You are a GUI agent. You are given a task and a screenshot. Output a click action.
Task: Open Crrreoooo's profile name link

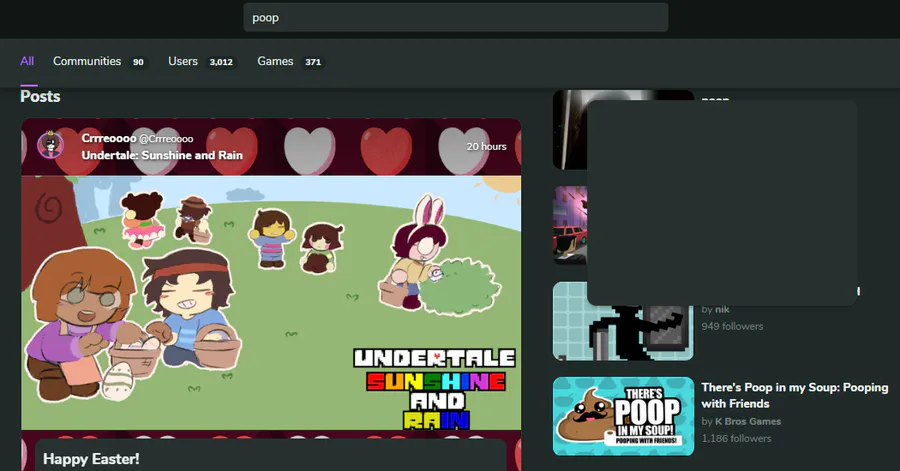tap(109, 138)
